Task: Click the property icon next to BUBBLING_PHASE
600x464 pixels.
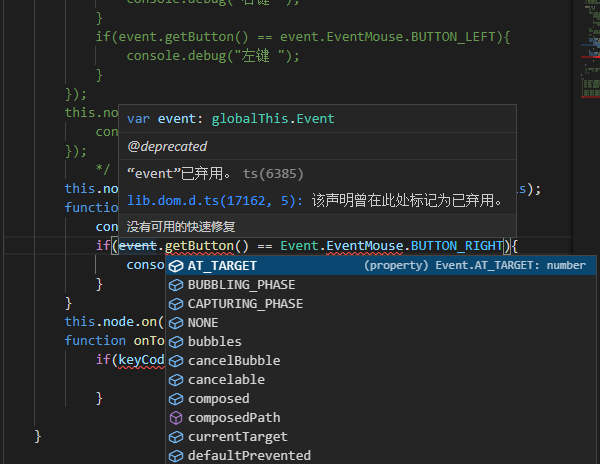Action: point(176,285)
